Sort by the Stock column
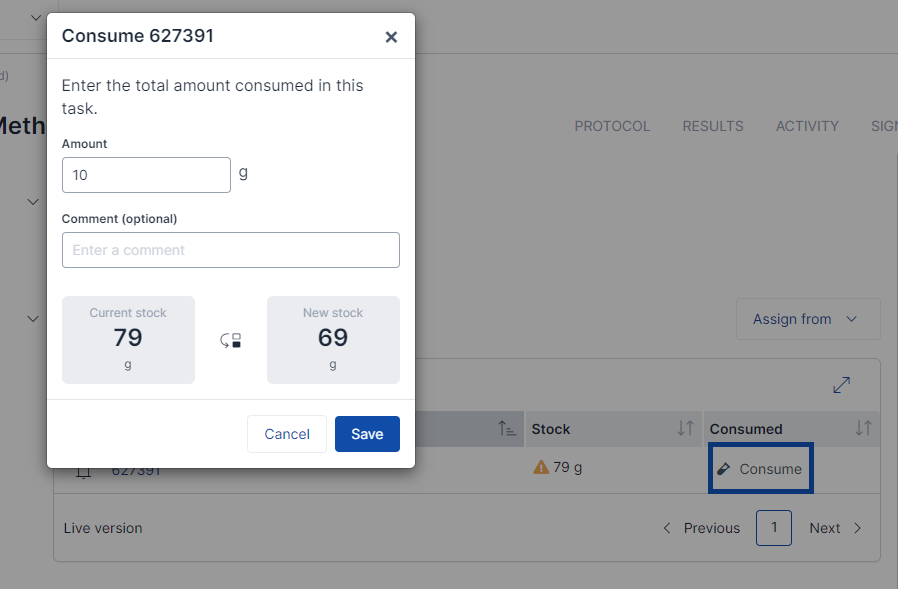898x589 pixels. (686, 428)
